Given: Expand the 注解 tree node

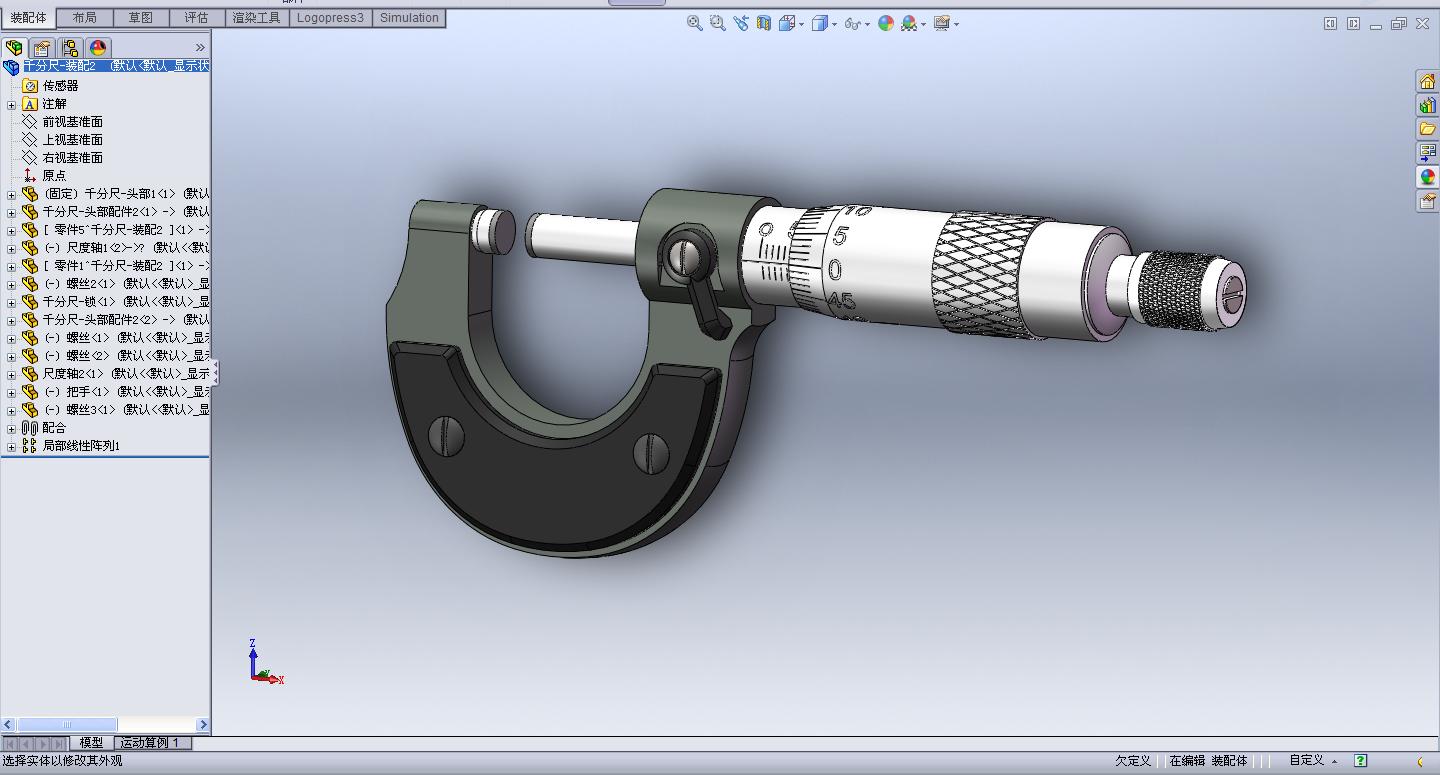Looking at the screenshot, I should [11, 104].
